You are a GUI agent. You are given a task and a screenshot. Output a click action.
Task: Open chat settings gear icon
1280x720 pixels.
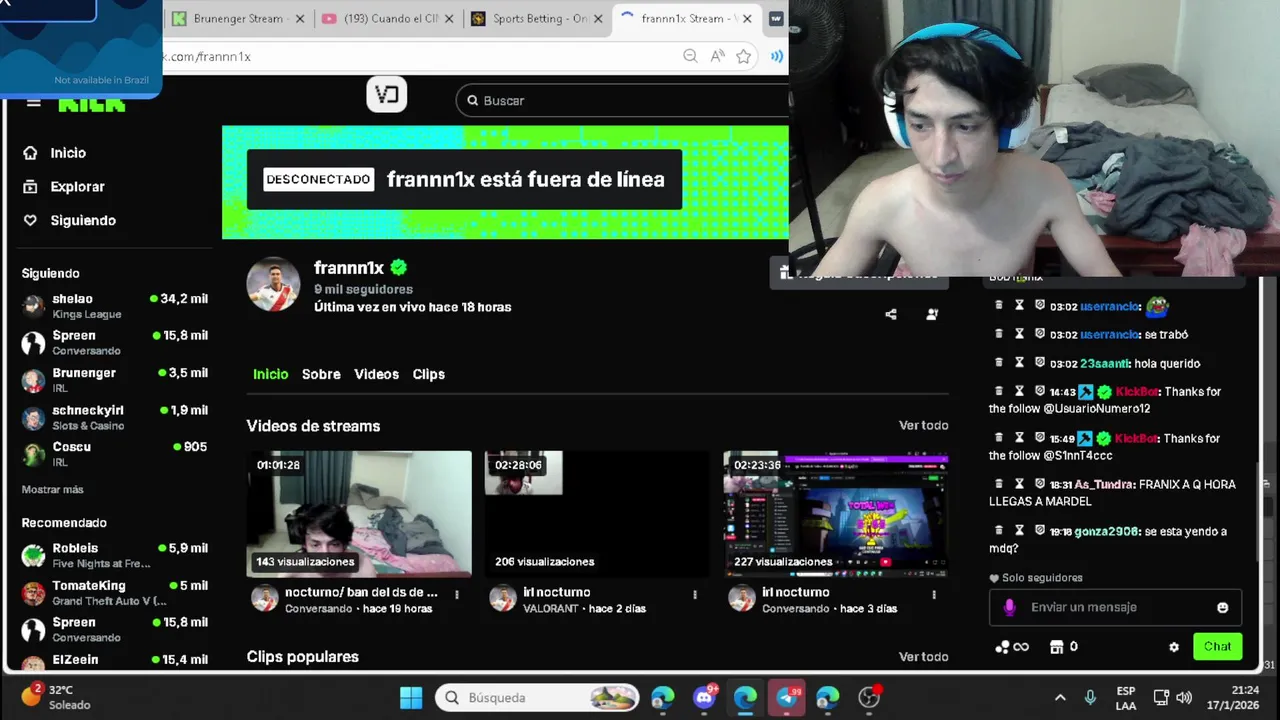1174,647
